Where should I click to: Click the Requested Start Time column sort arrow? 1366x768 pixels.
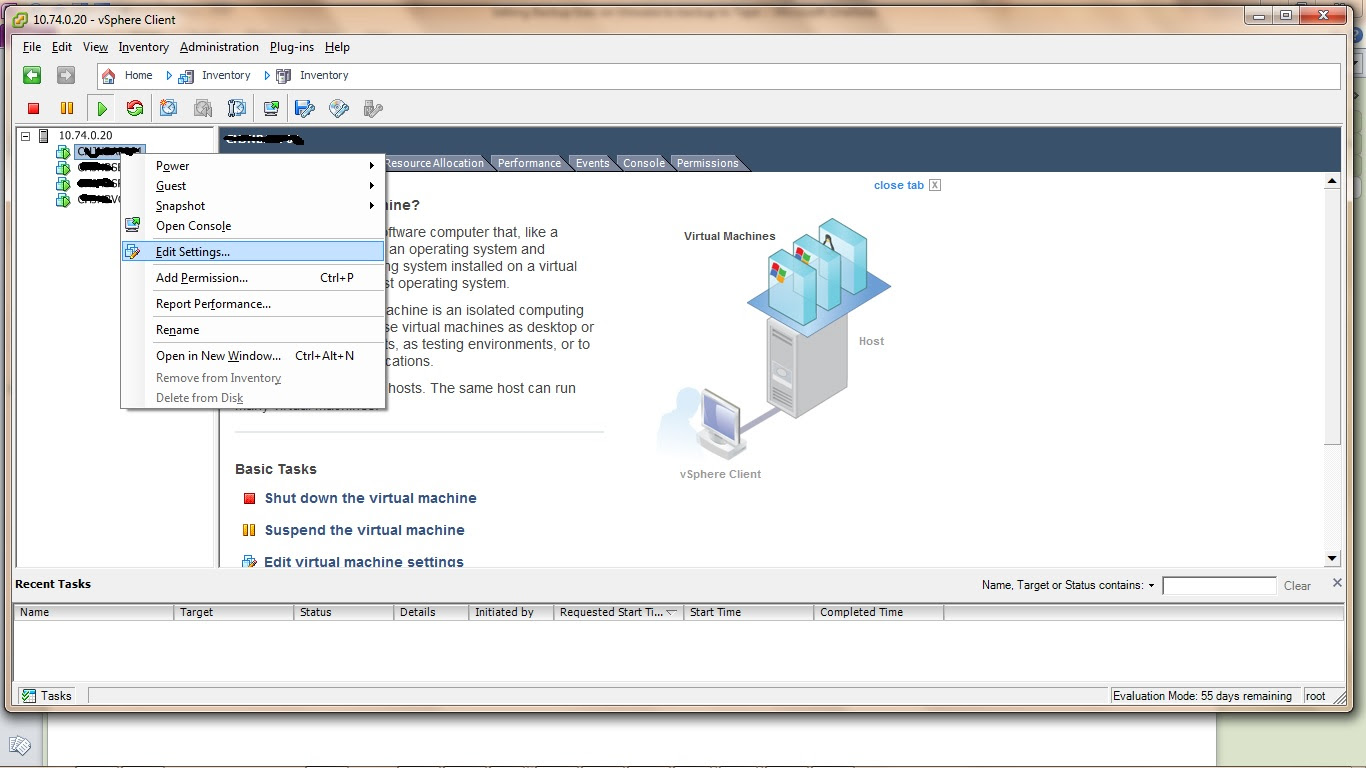(x=671, y=612)
